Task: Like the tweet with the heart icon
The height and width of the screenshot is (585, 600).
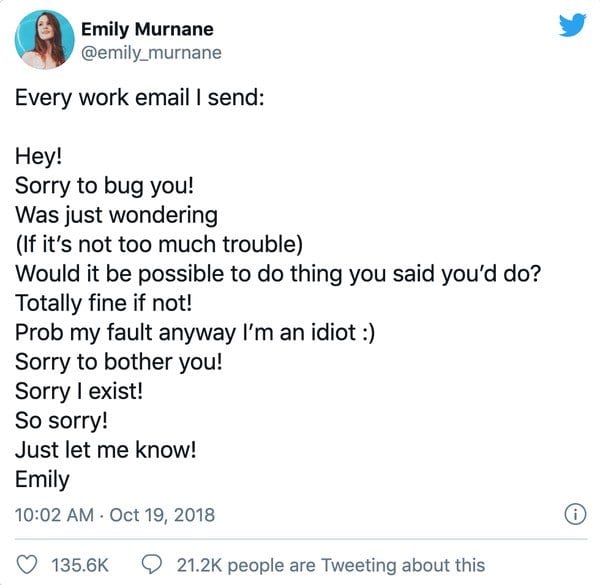Action: pos(28,565)
